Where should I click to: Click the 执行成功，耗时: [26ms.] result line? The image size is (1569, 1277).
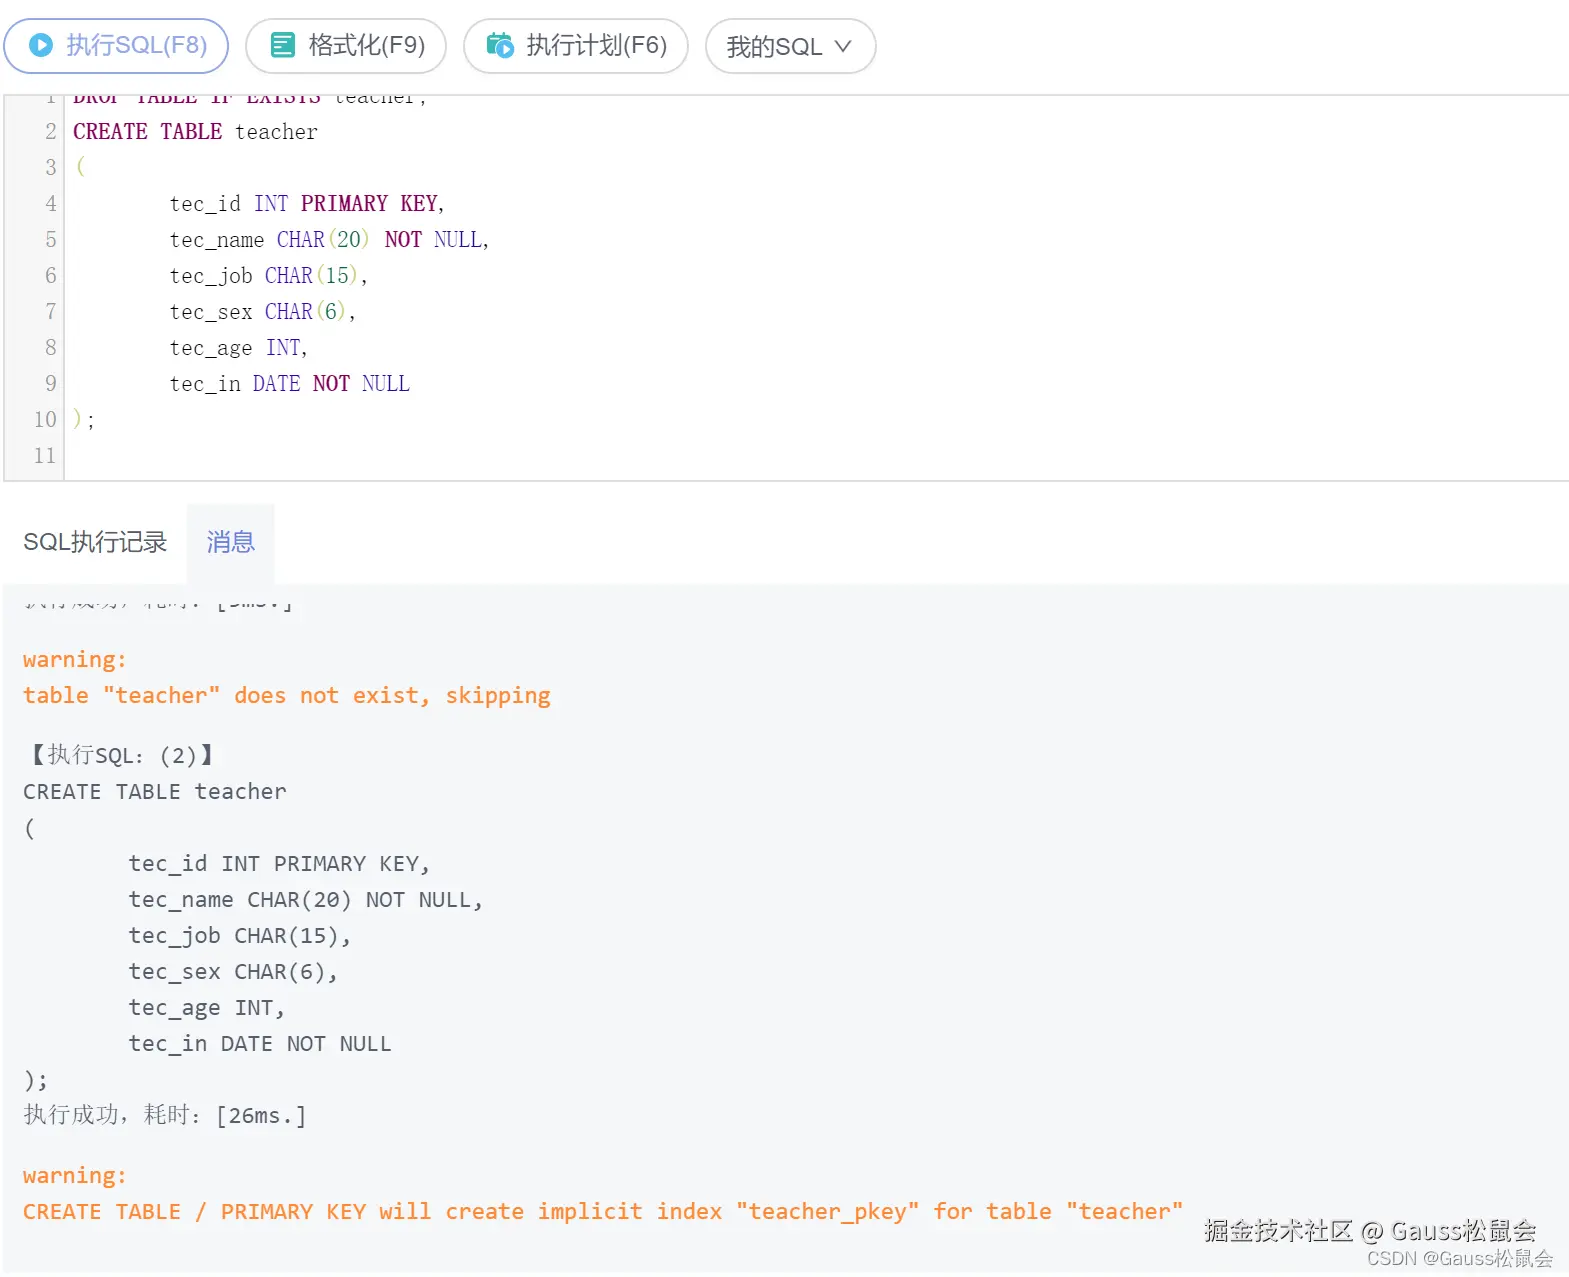coord(165,1115)
